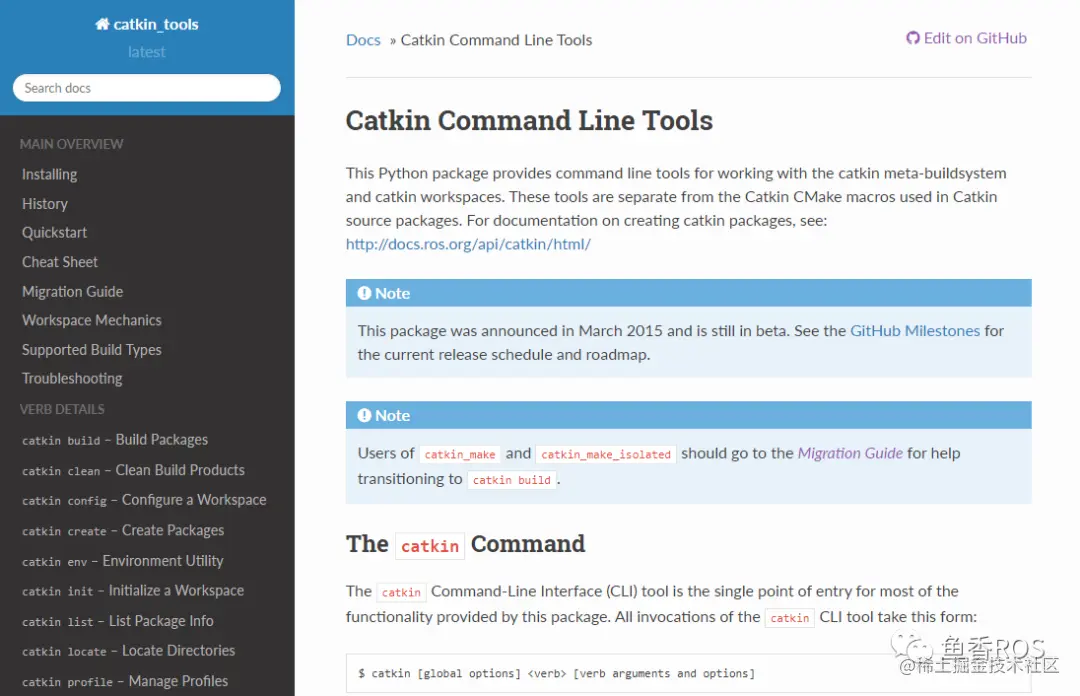Screen dimensions: 1080x696
Task: Click the catkin usage code block
Action: [689, 673]
